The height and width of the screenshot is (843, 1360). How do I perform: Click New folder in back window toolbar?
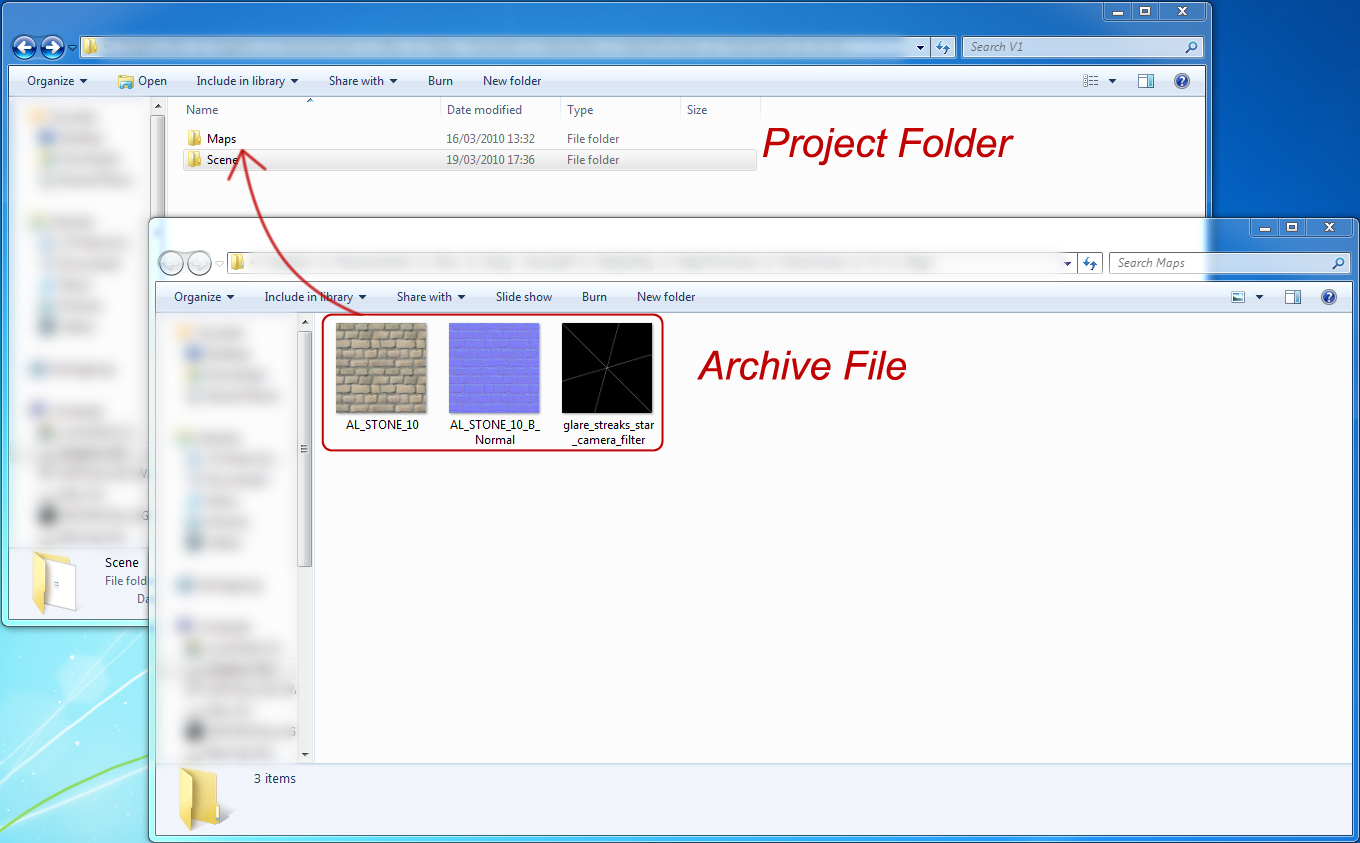512,81
